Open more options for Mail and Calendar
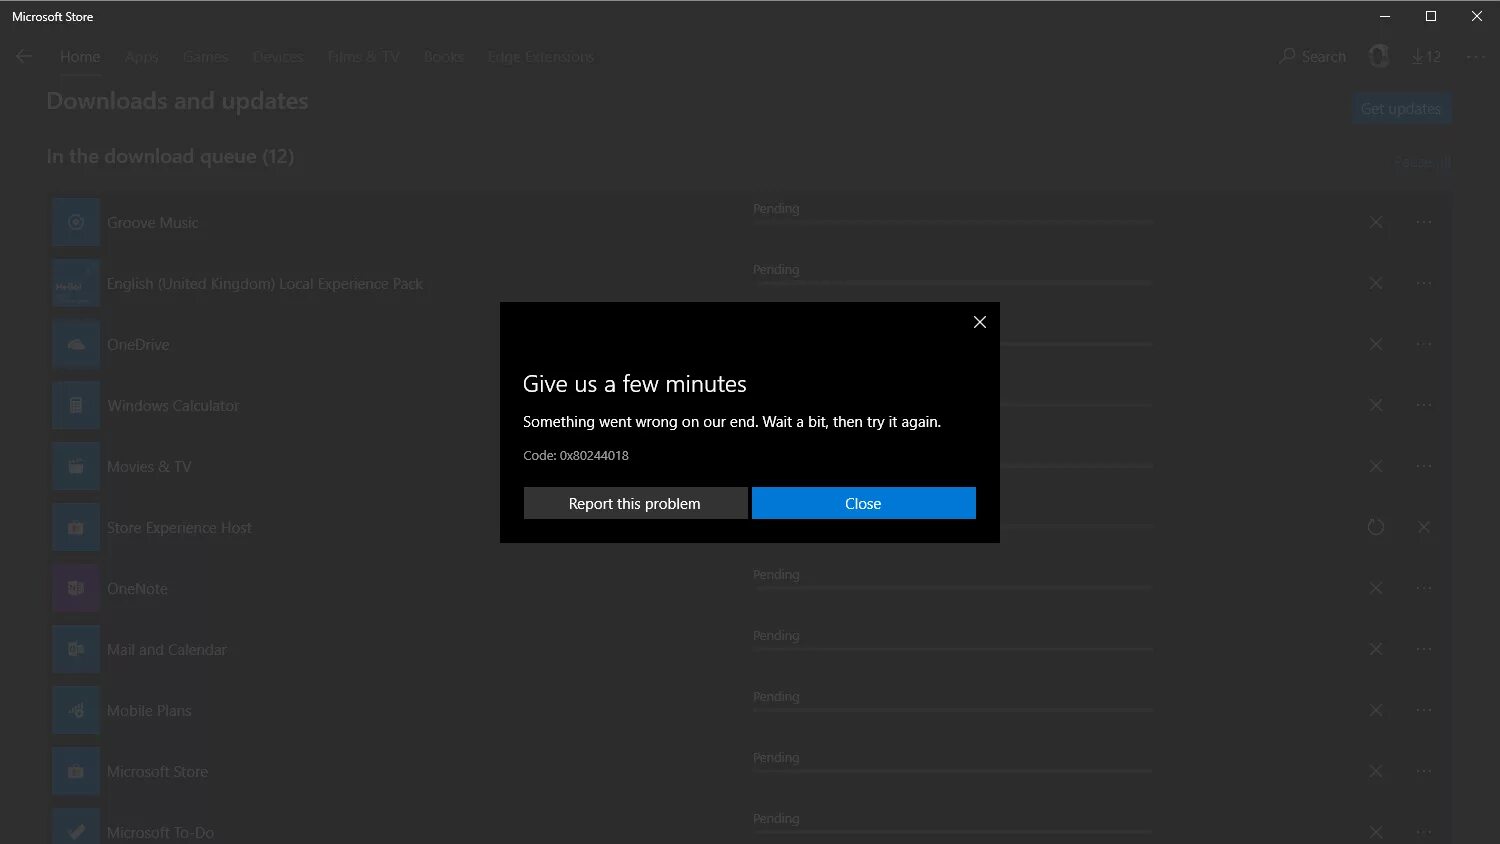This screenshot has width=1500, height=844. (1424, 649)
